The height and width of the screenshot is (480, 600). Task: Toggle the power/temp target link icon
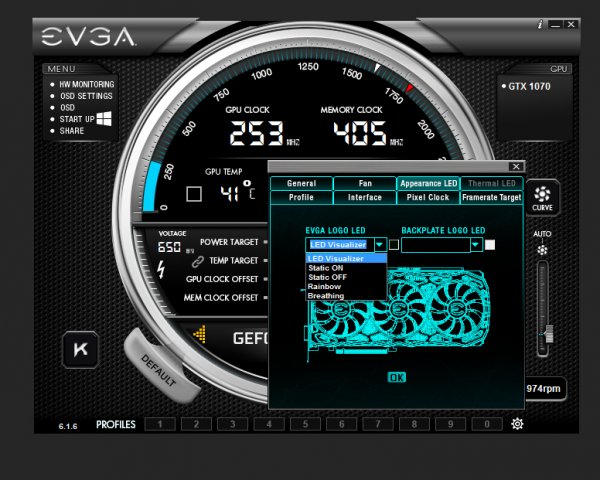pos(197,262)
